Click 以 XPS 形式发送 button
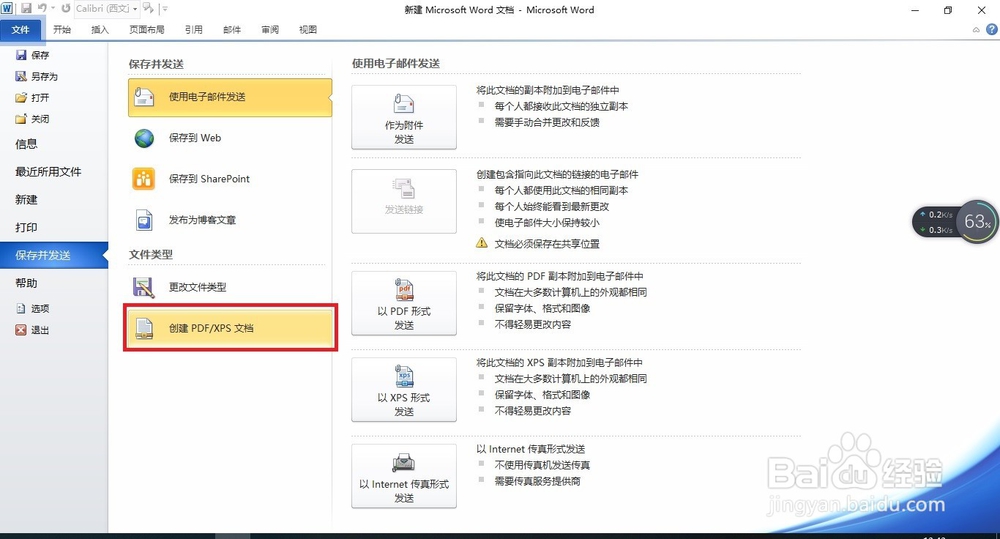Viewport: 1000px width, 539px height. 404,389
